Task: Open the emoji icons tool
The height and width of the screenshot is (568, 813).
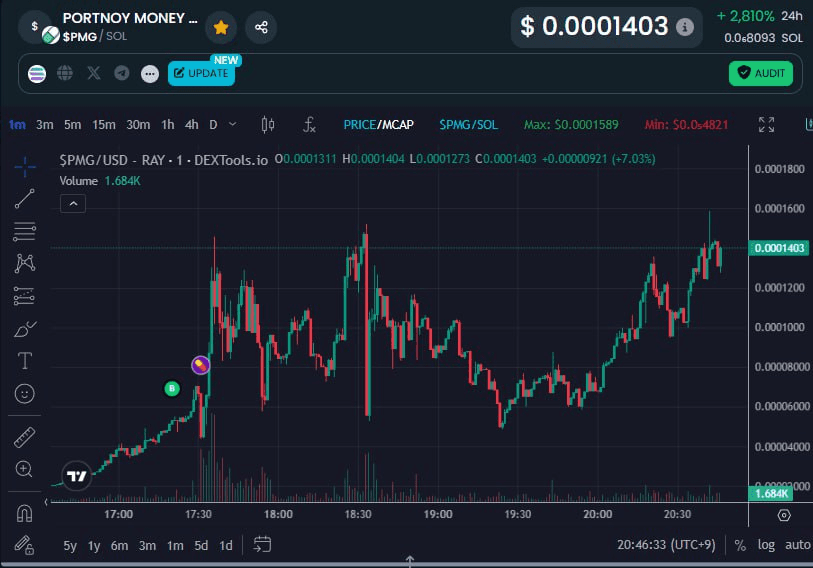Action: [24, 393]
